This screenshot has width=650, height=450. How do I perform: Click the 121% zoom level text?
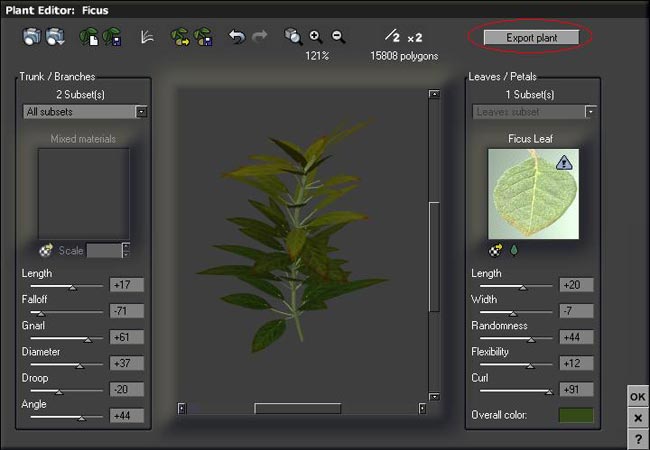(x=317, y=56)
